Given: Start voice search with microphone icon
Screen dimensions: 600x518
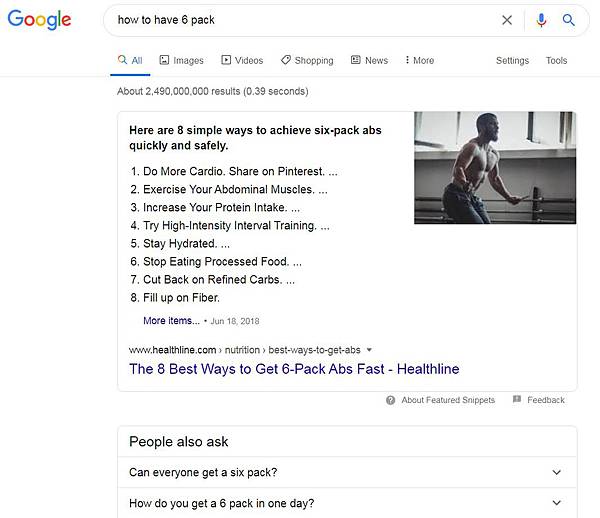Looking at the screenshot, I should click(x=541, y=20).
